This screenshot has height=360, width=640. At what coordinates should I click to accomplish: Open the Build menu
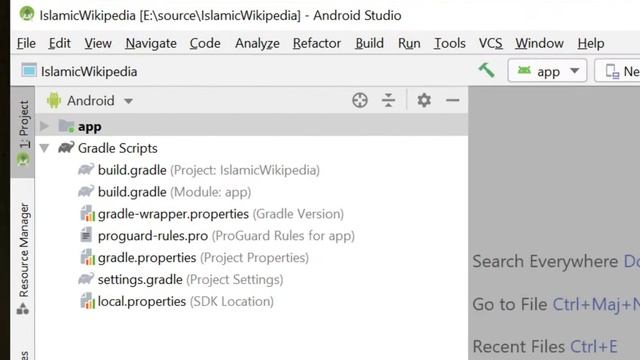[369, 43]
